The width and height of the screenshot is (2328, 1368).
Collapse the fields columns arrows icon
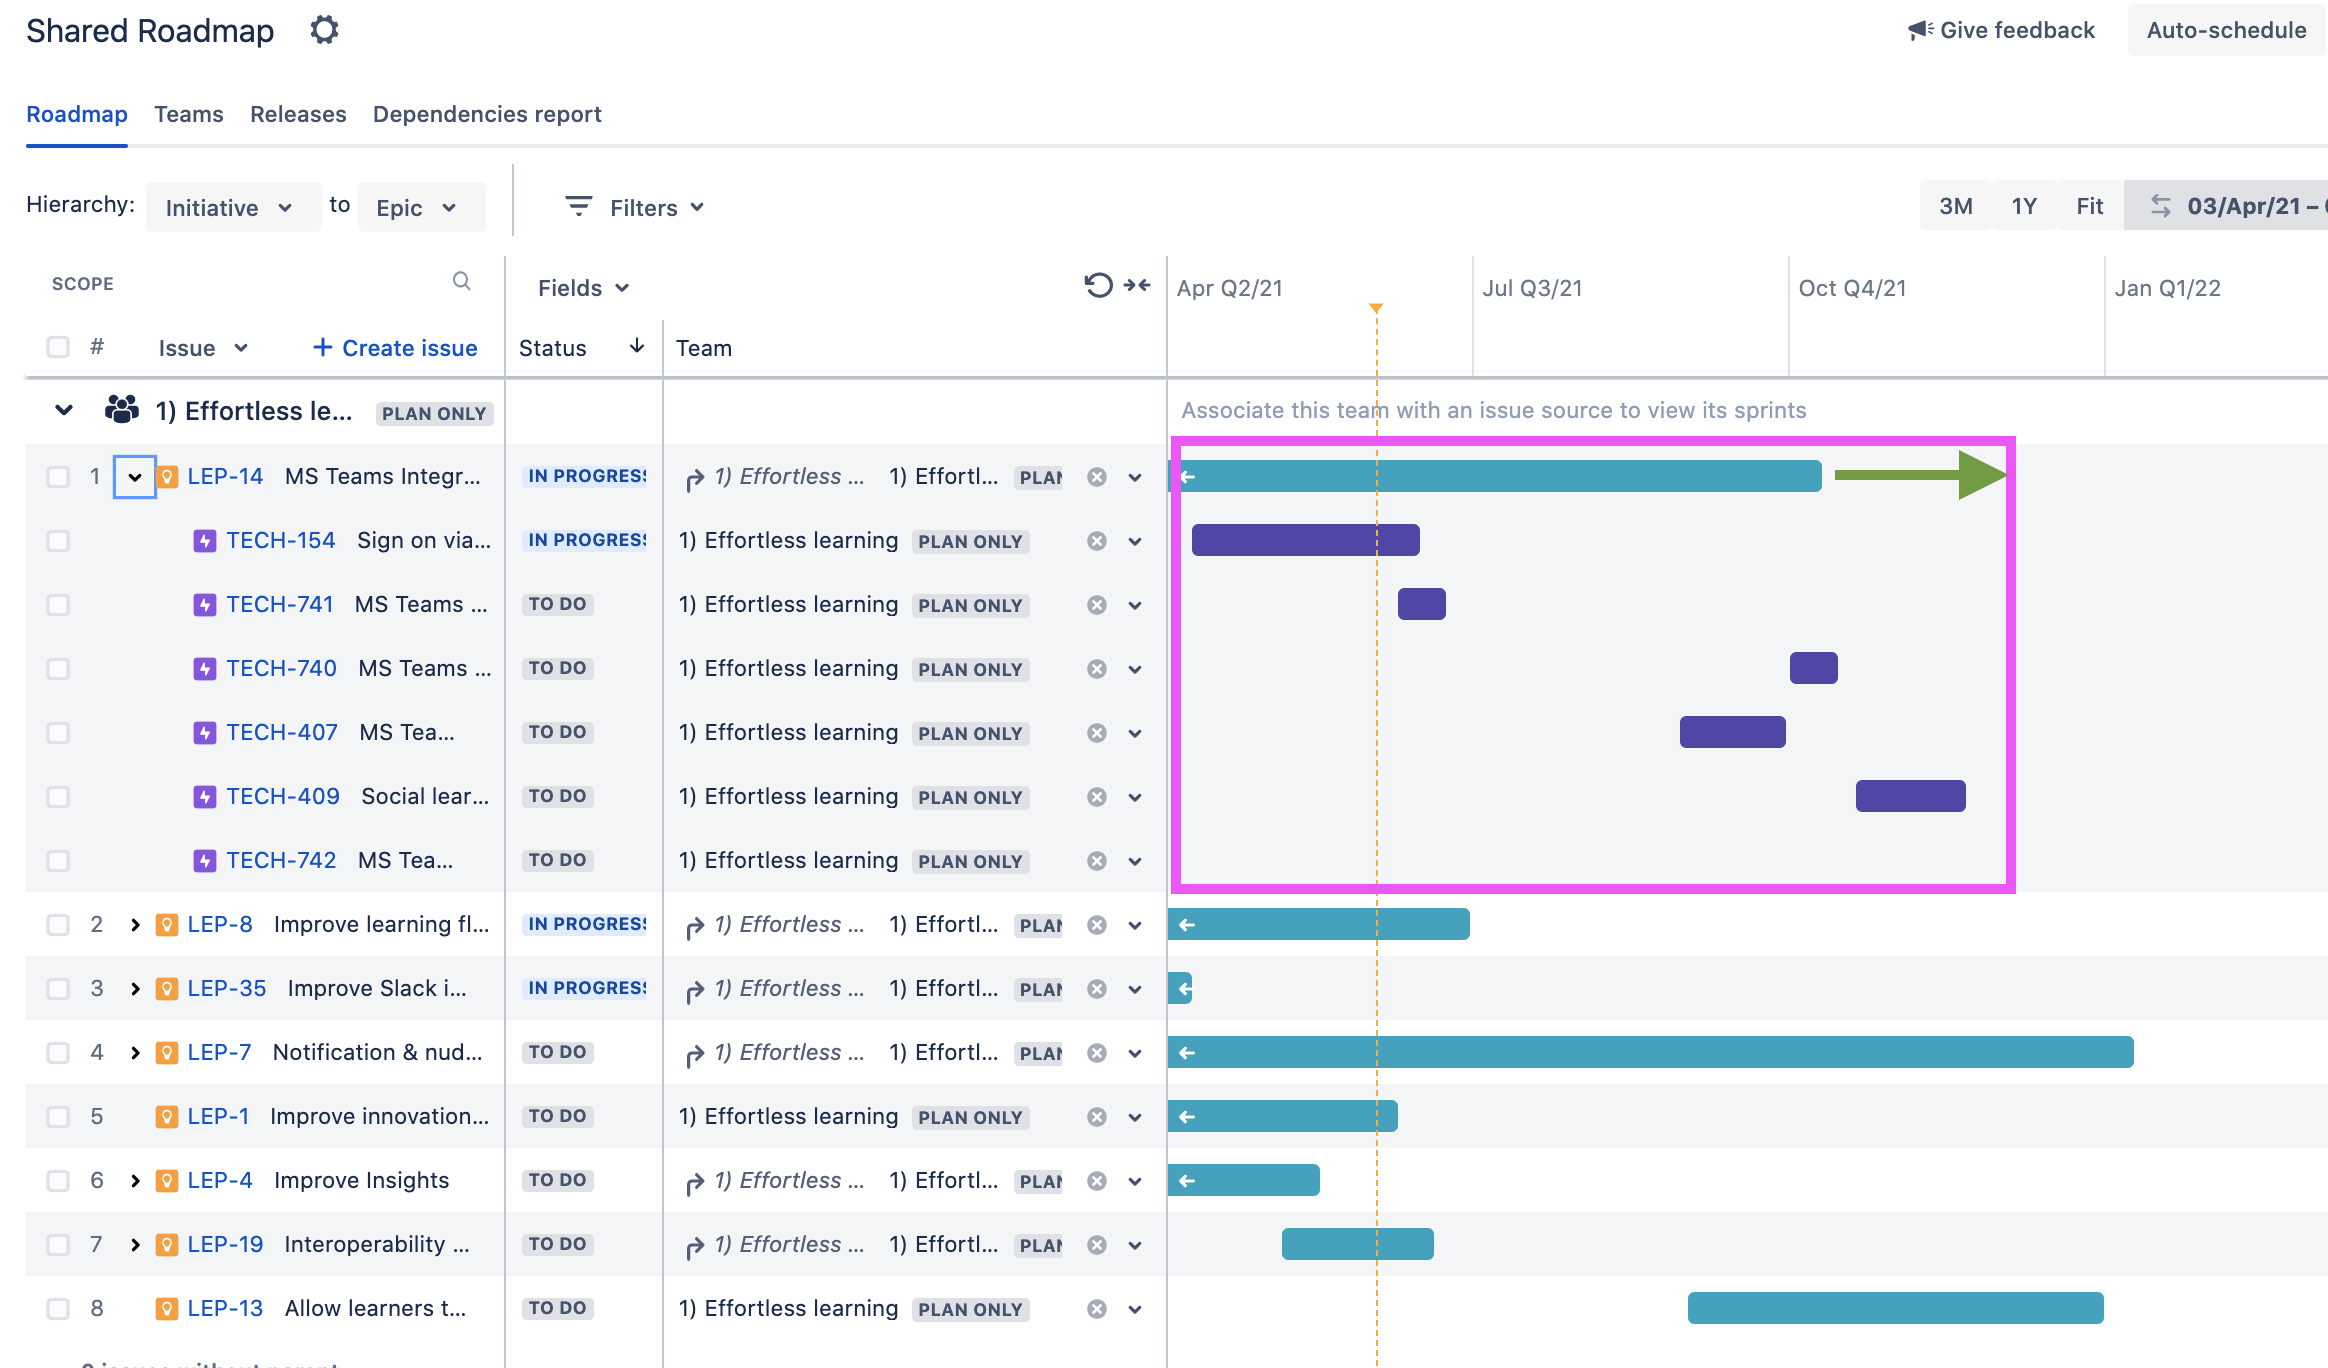coord(1137,286)
